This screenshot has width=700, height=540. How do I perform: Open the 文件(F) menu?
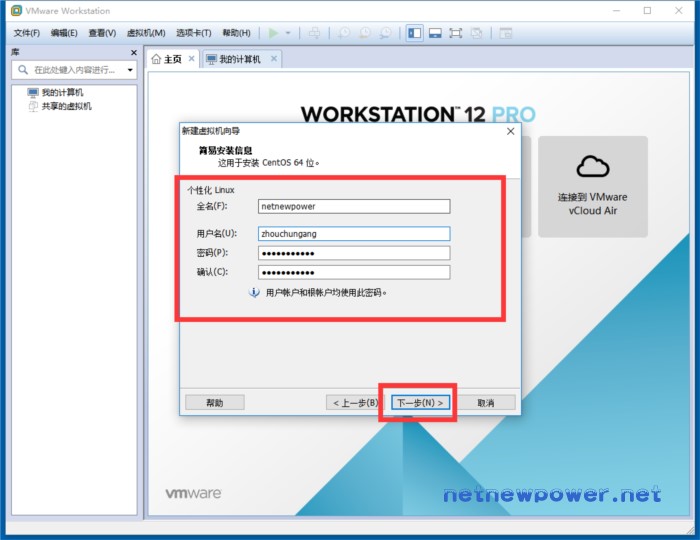26,33
